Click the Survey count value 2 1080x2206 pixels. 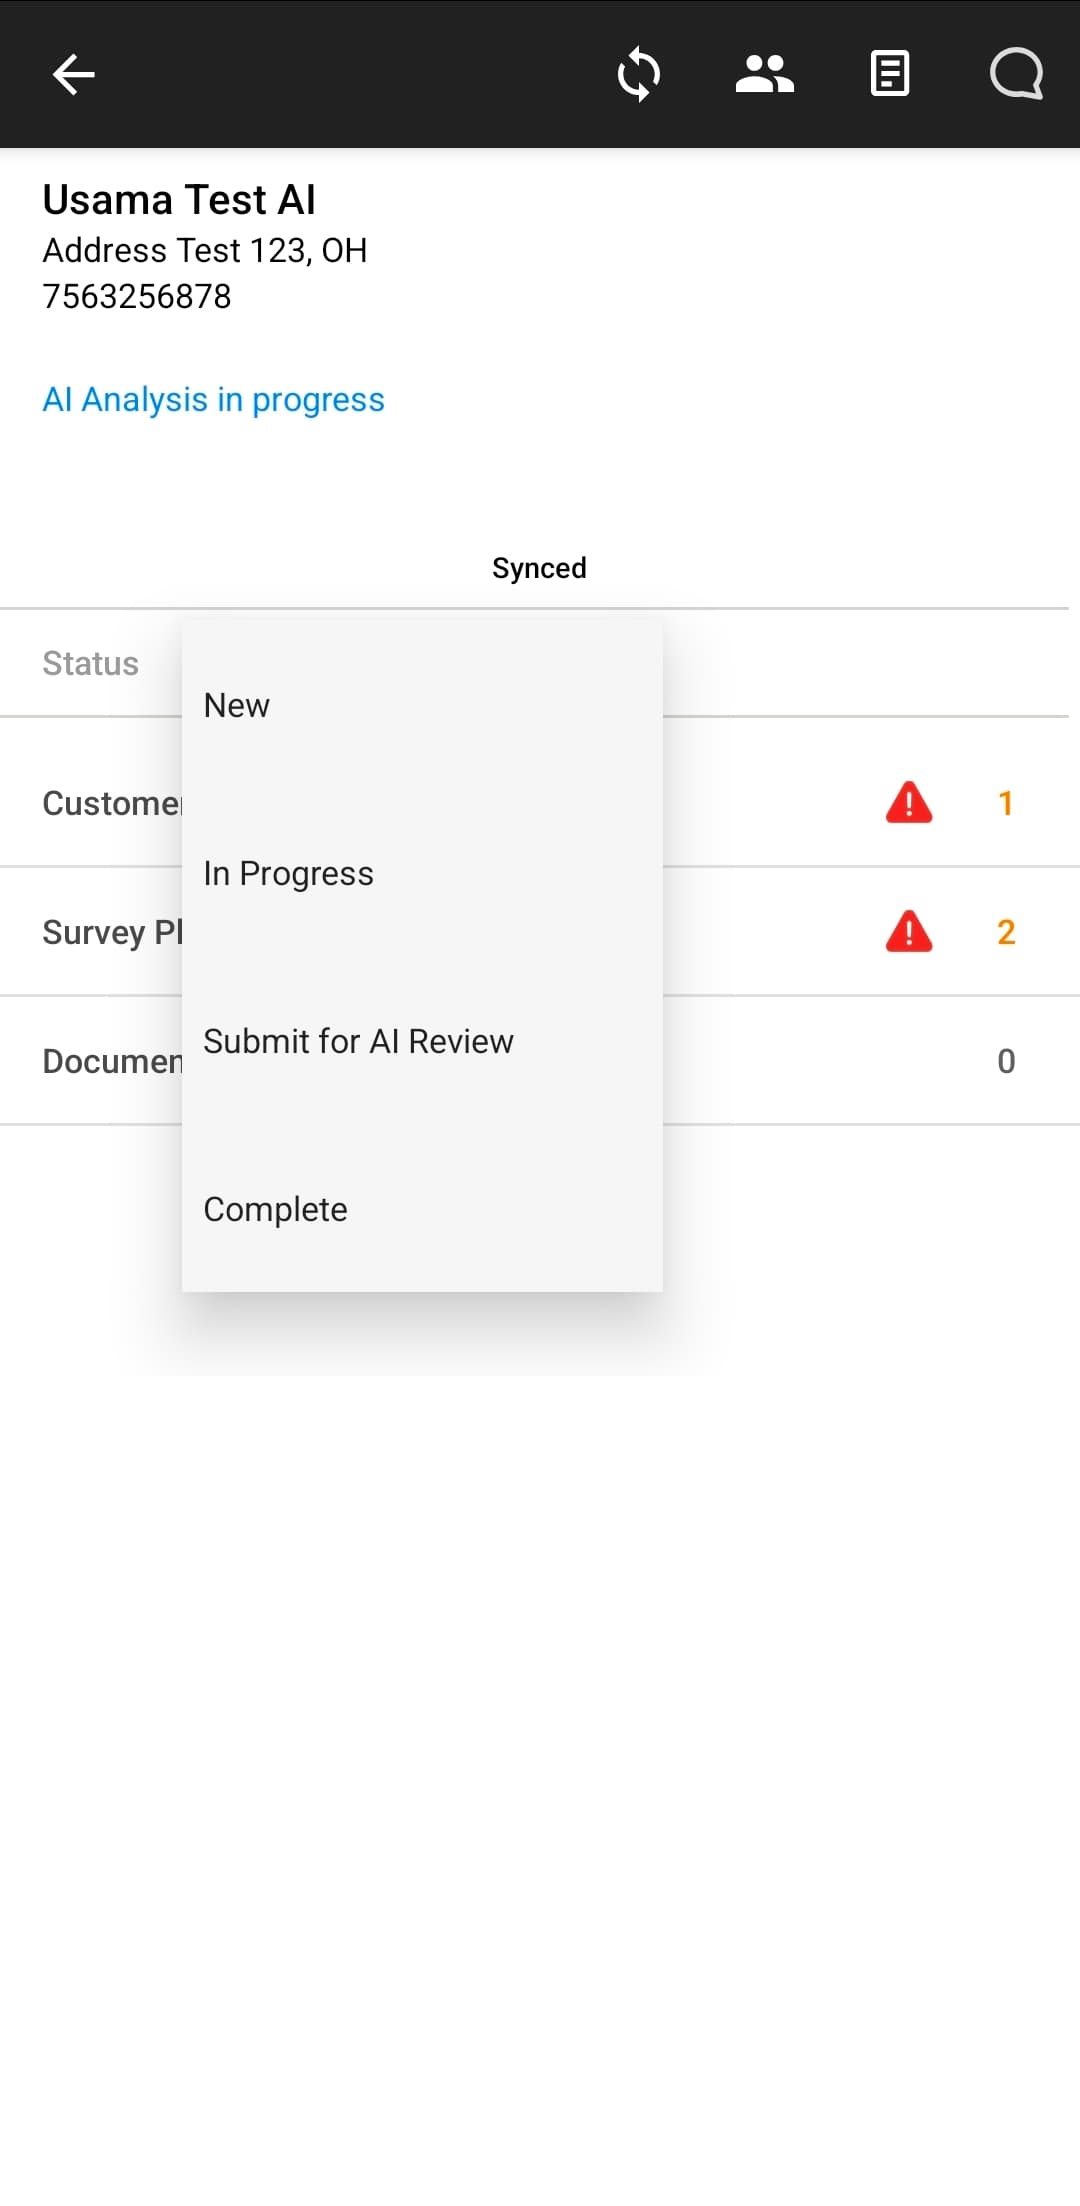[x=1006, y=931]
